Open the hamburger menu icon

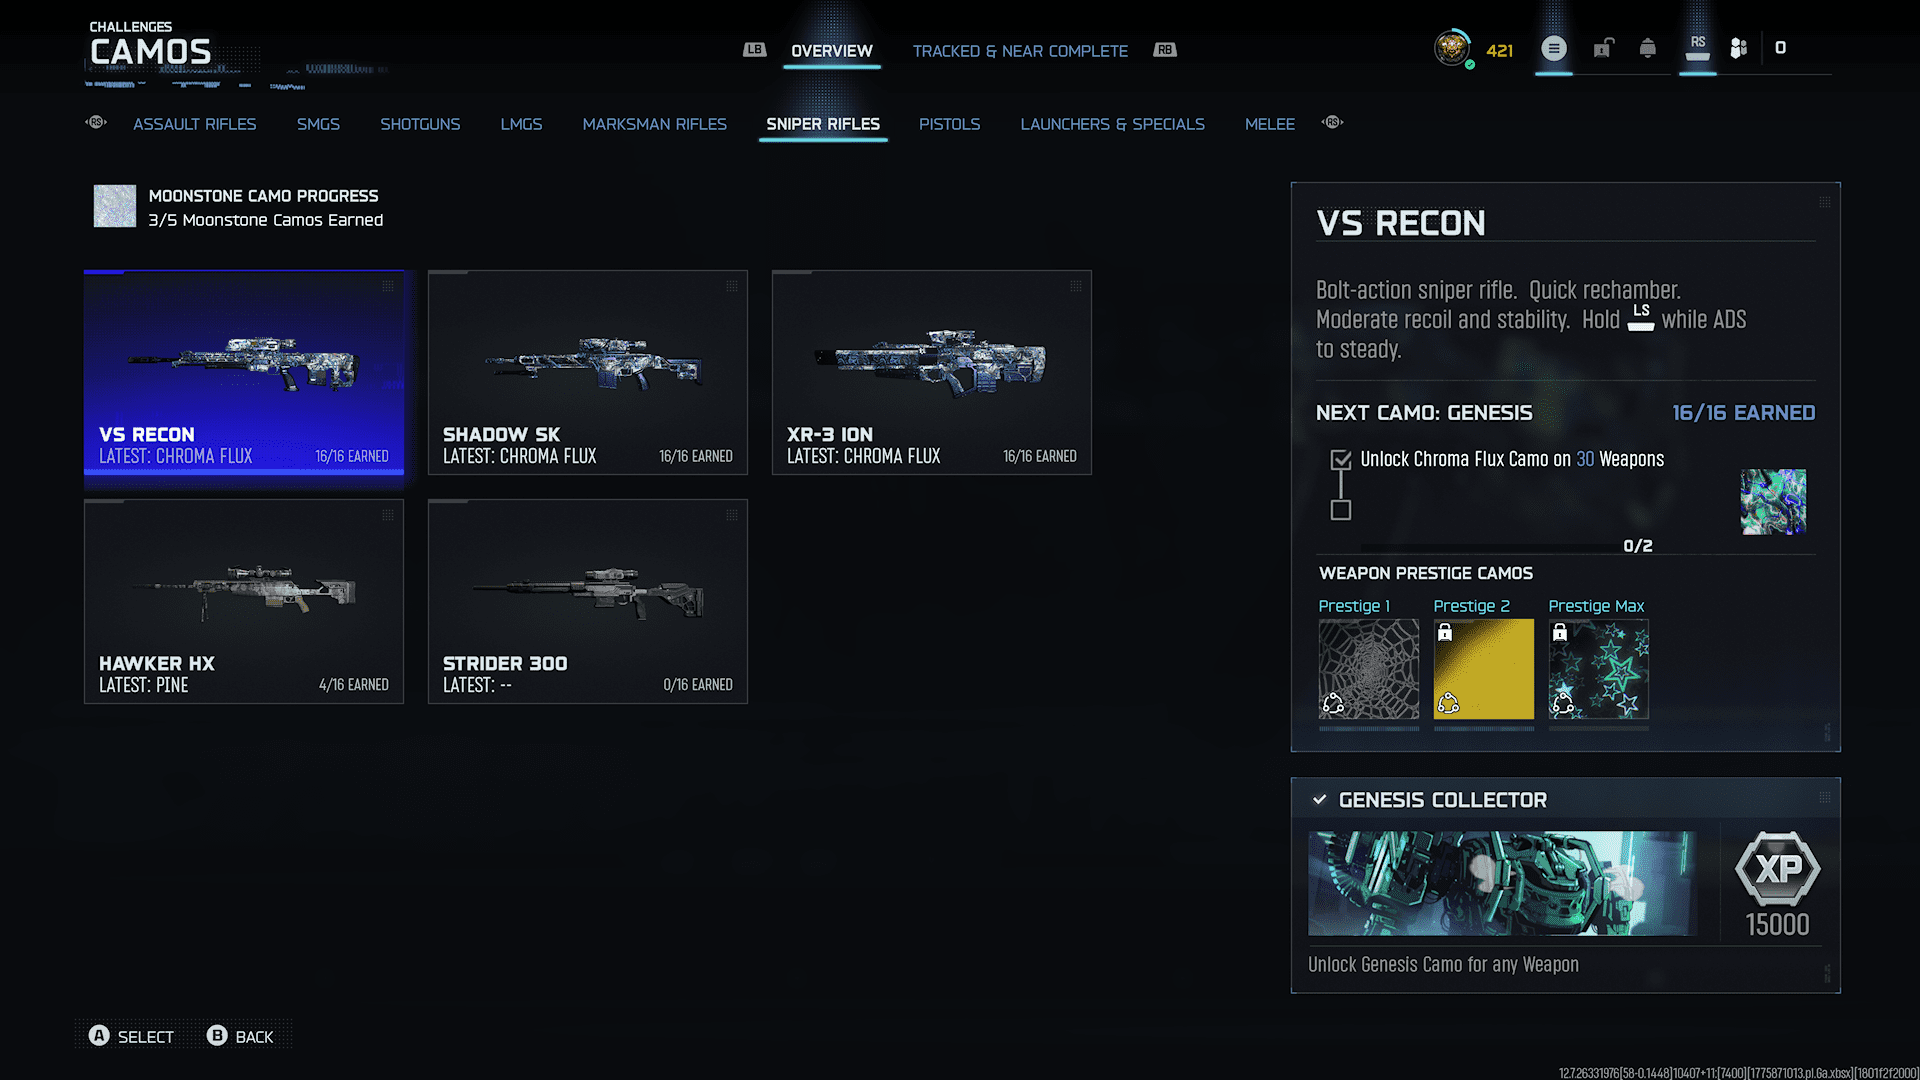pos(1553,48)
